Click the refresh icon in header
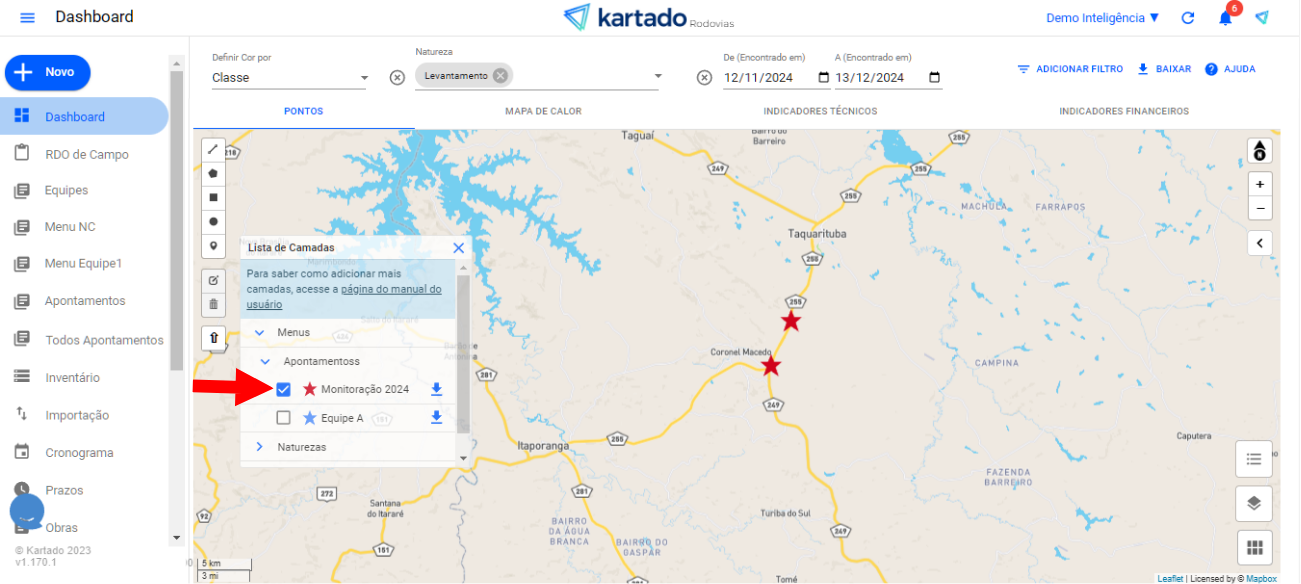 tap(1188, 18)
